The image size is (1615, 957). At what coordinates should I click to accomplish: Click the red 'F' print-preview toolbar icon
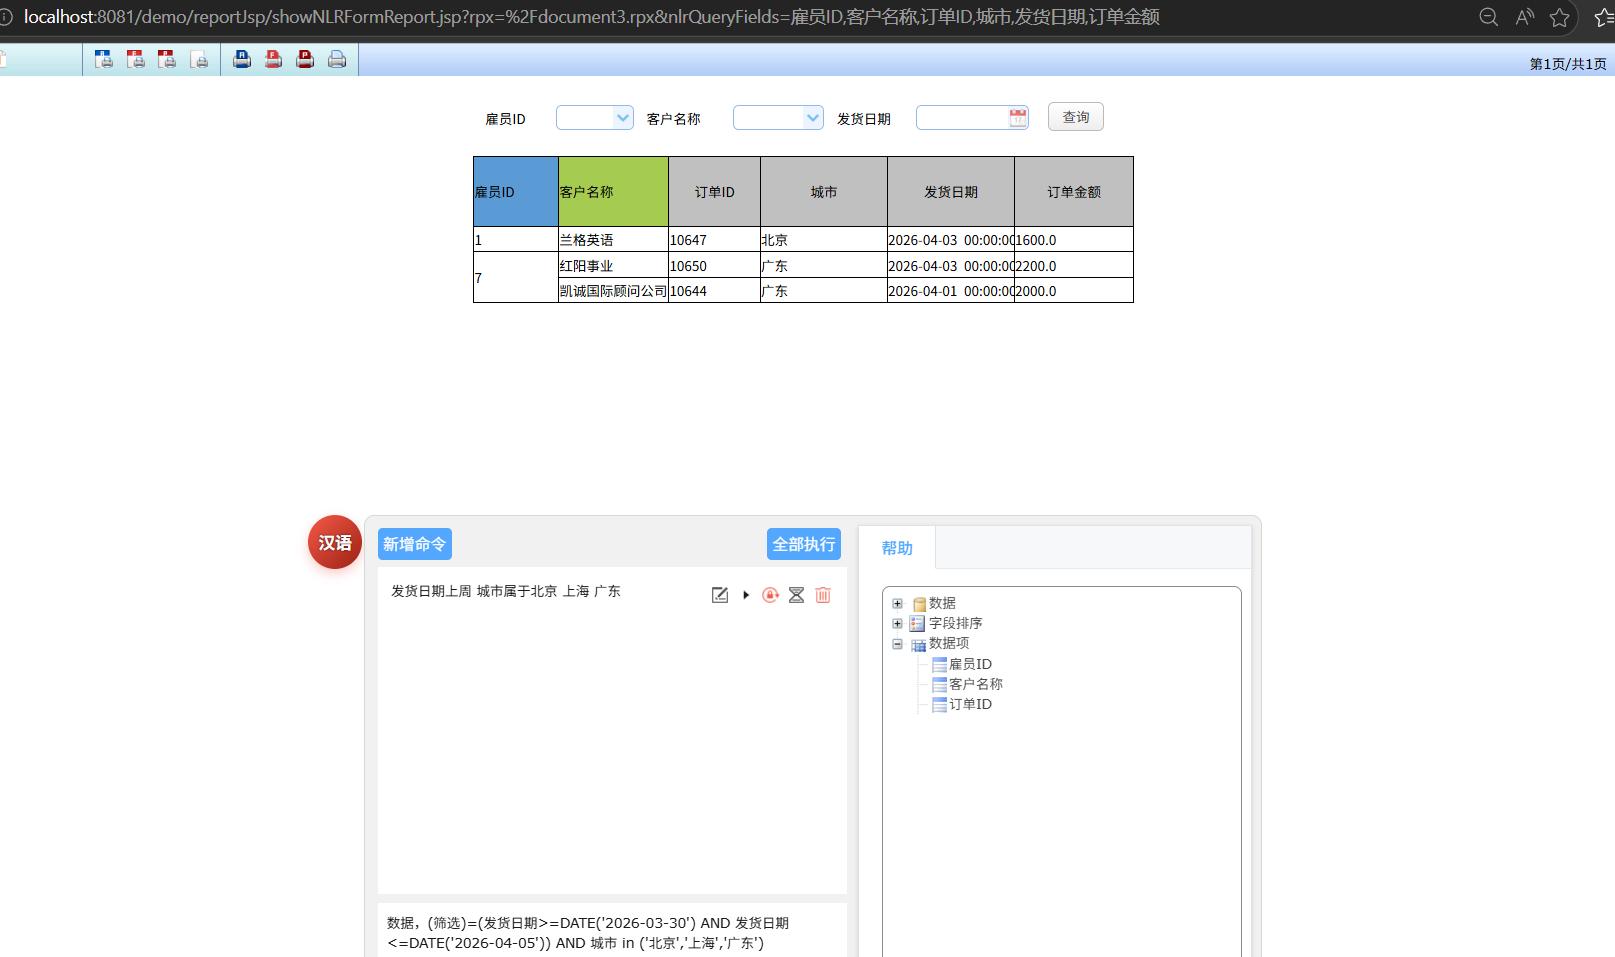(136, 59)
